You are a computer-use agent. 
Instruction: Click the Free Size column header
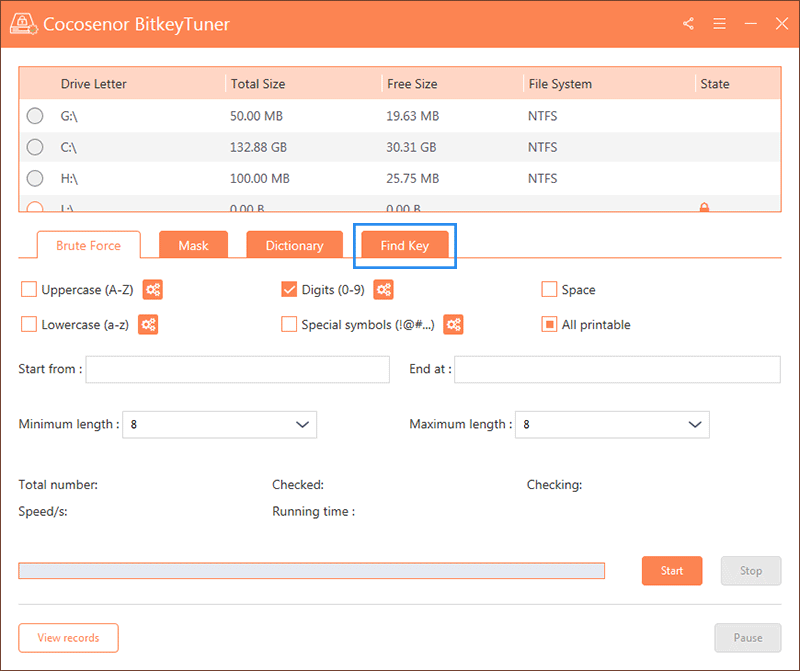[x=412, y=84]
